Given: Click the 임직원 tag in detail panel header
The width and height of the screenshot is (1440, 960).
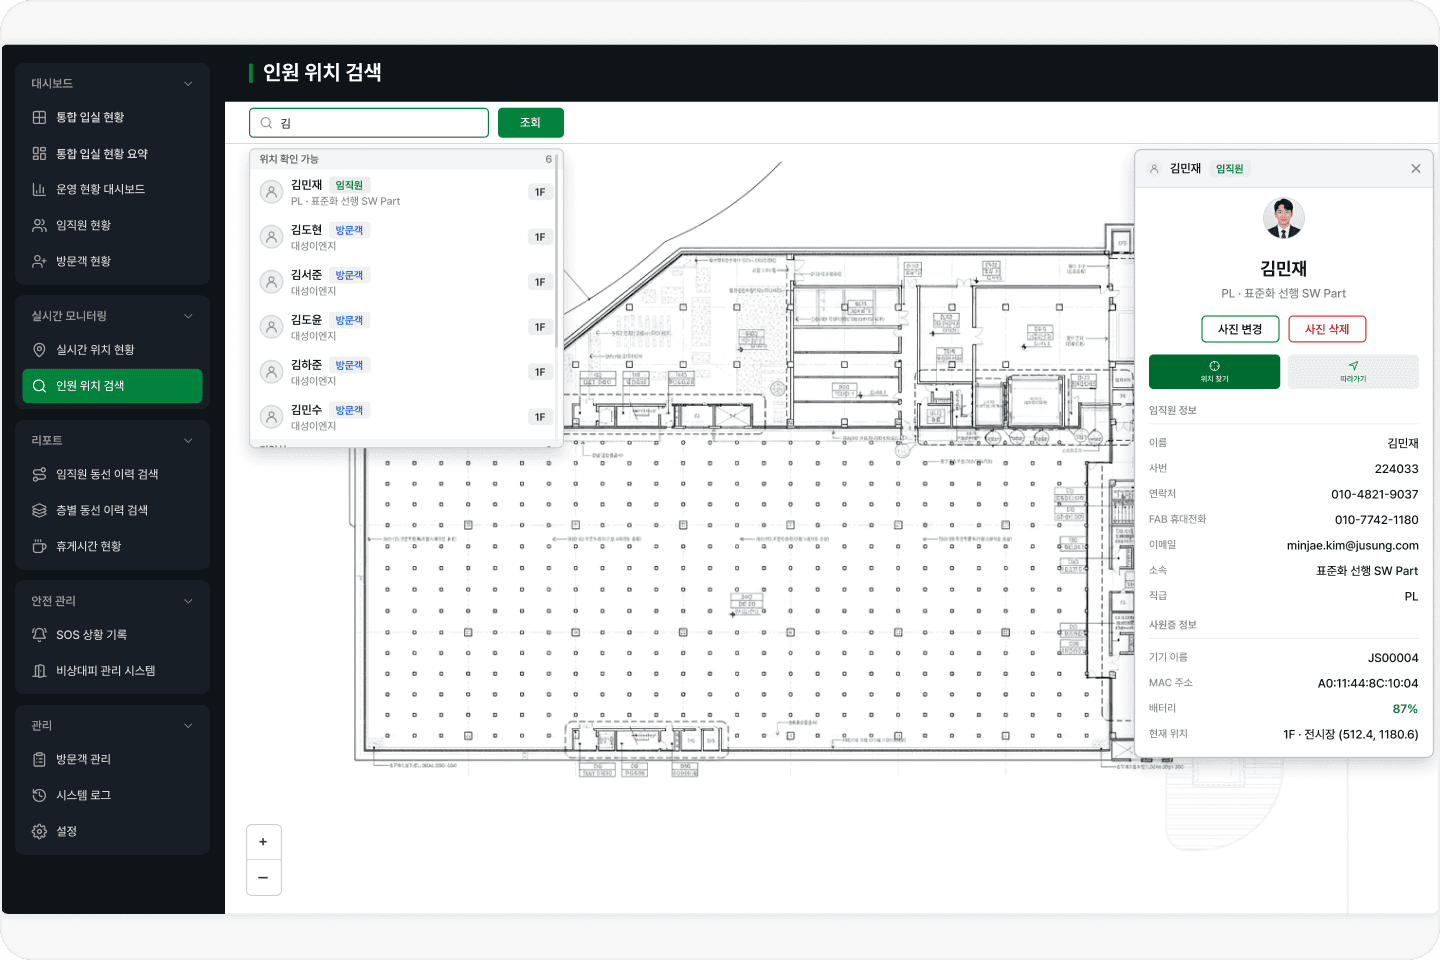Looking at the screenshot, I should coord(1229,169).
